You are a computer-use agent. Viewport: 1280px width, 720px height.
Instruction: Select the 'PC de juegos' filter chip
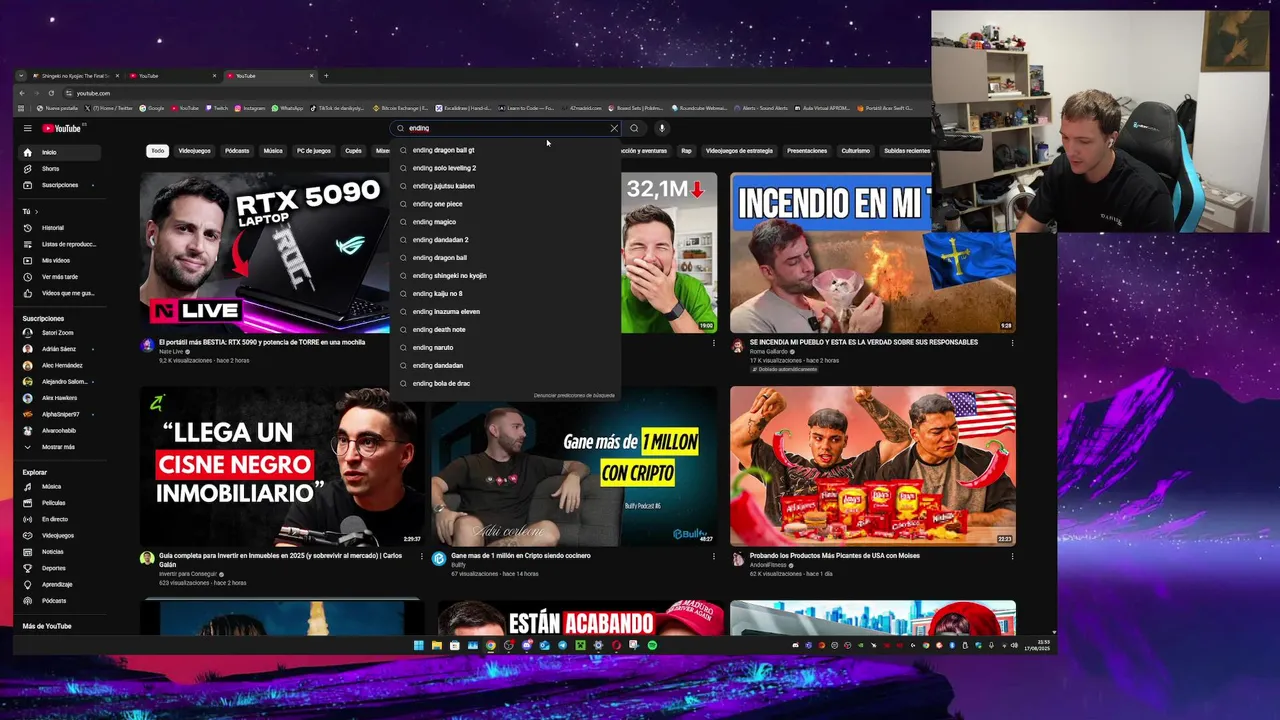[x=313, y=151]
